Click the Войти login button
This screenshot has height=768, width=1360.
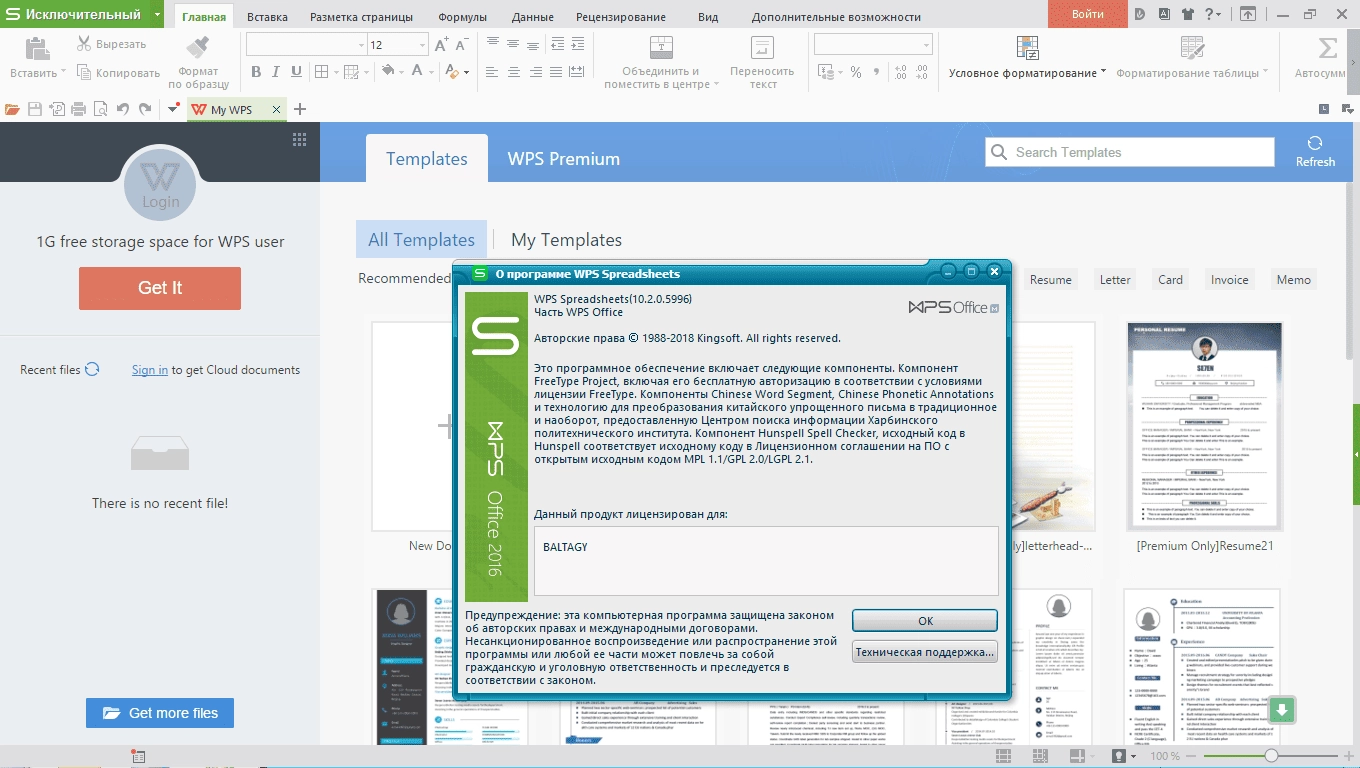click(1088, 14)
